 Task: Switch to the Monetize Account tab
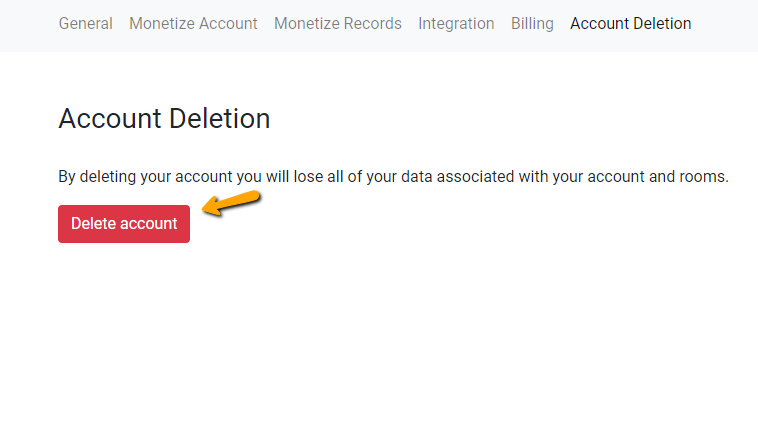[193, 24]
